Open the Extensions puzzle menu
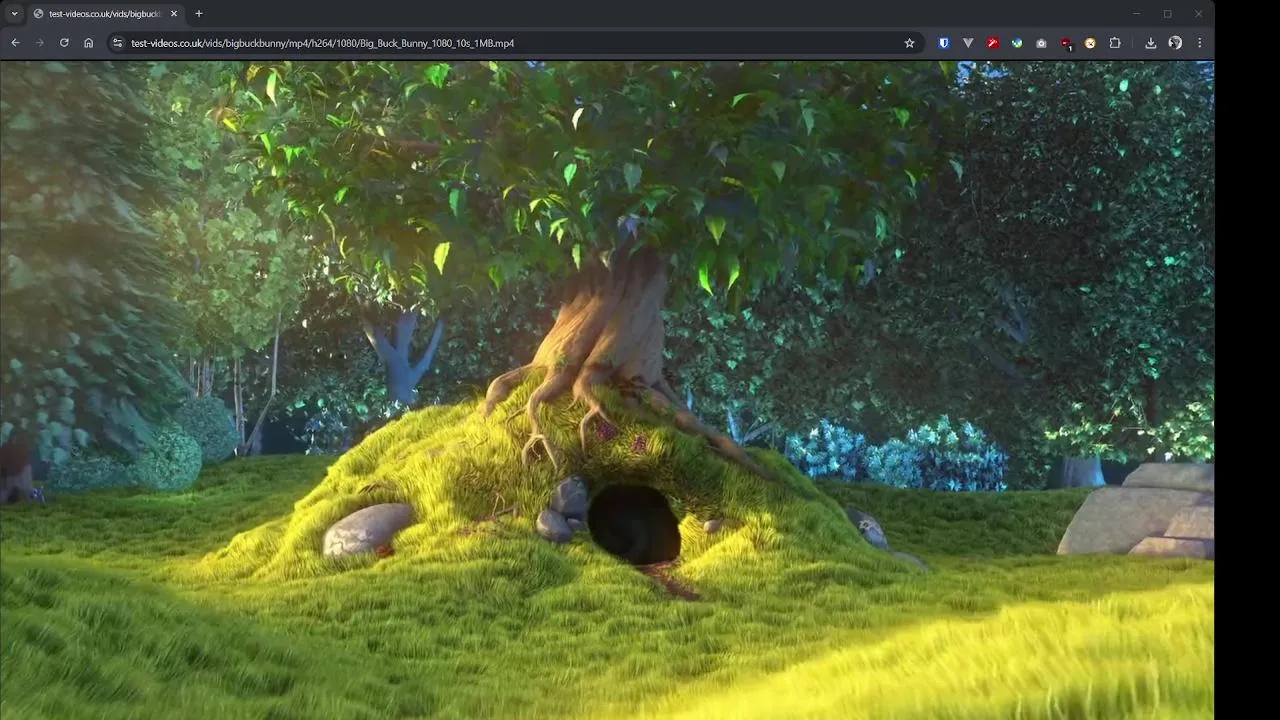 pyautogui.click(x=1115, y=43)
